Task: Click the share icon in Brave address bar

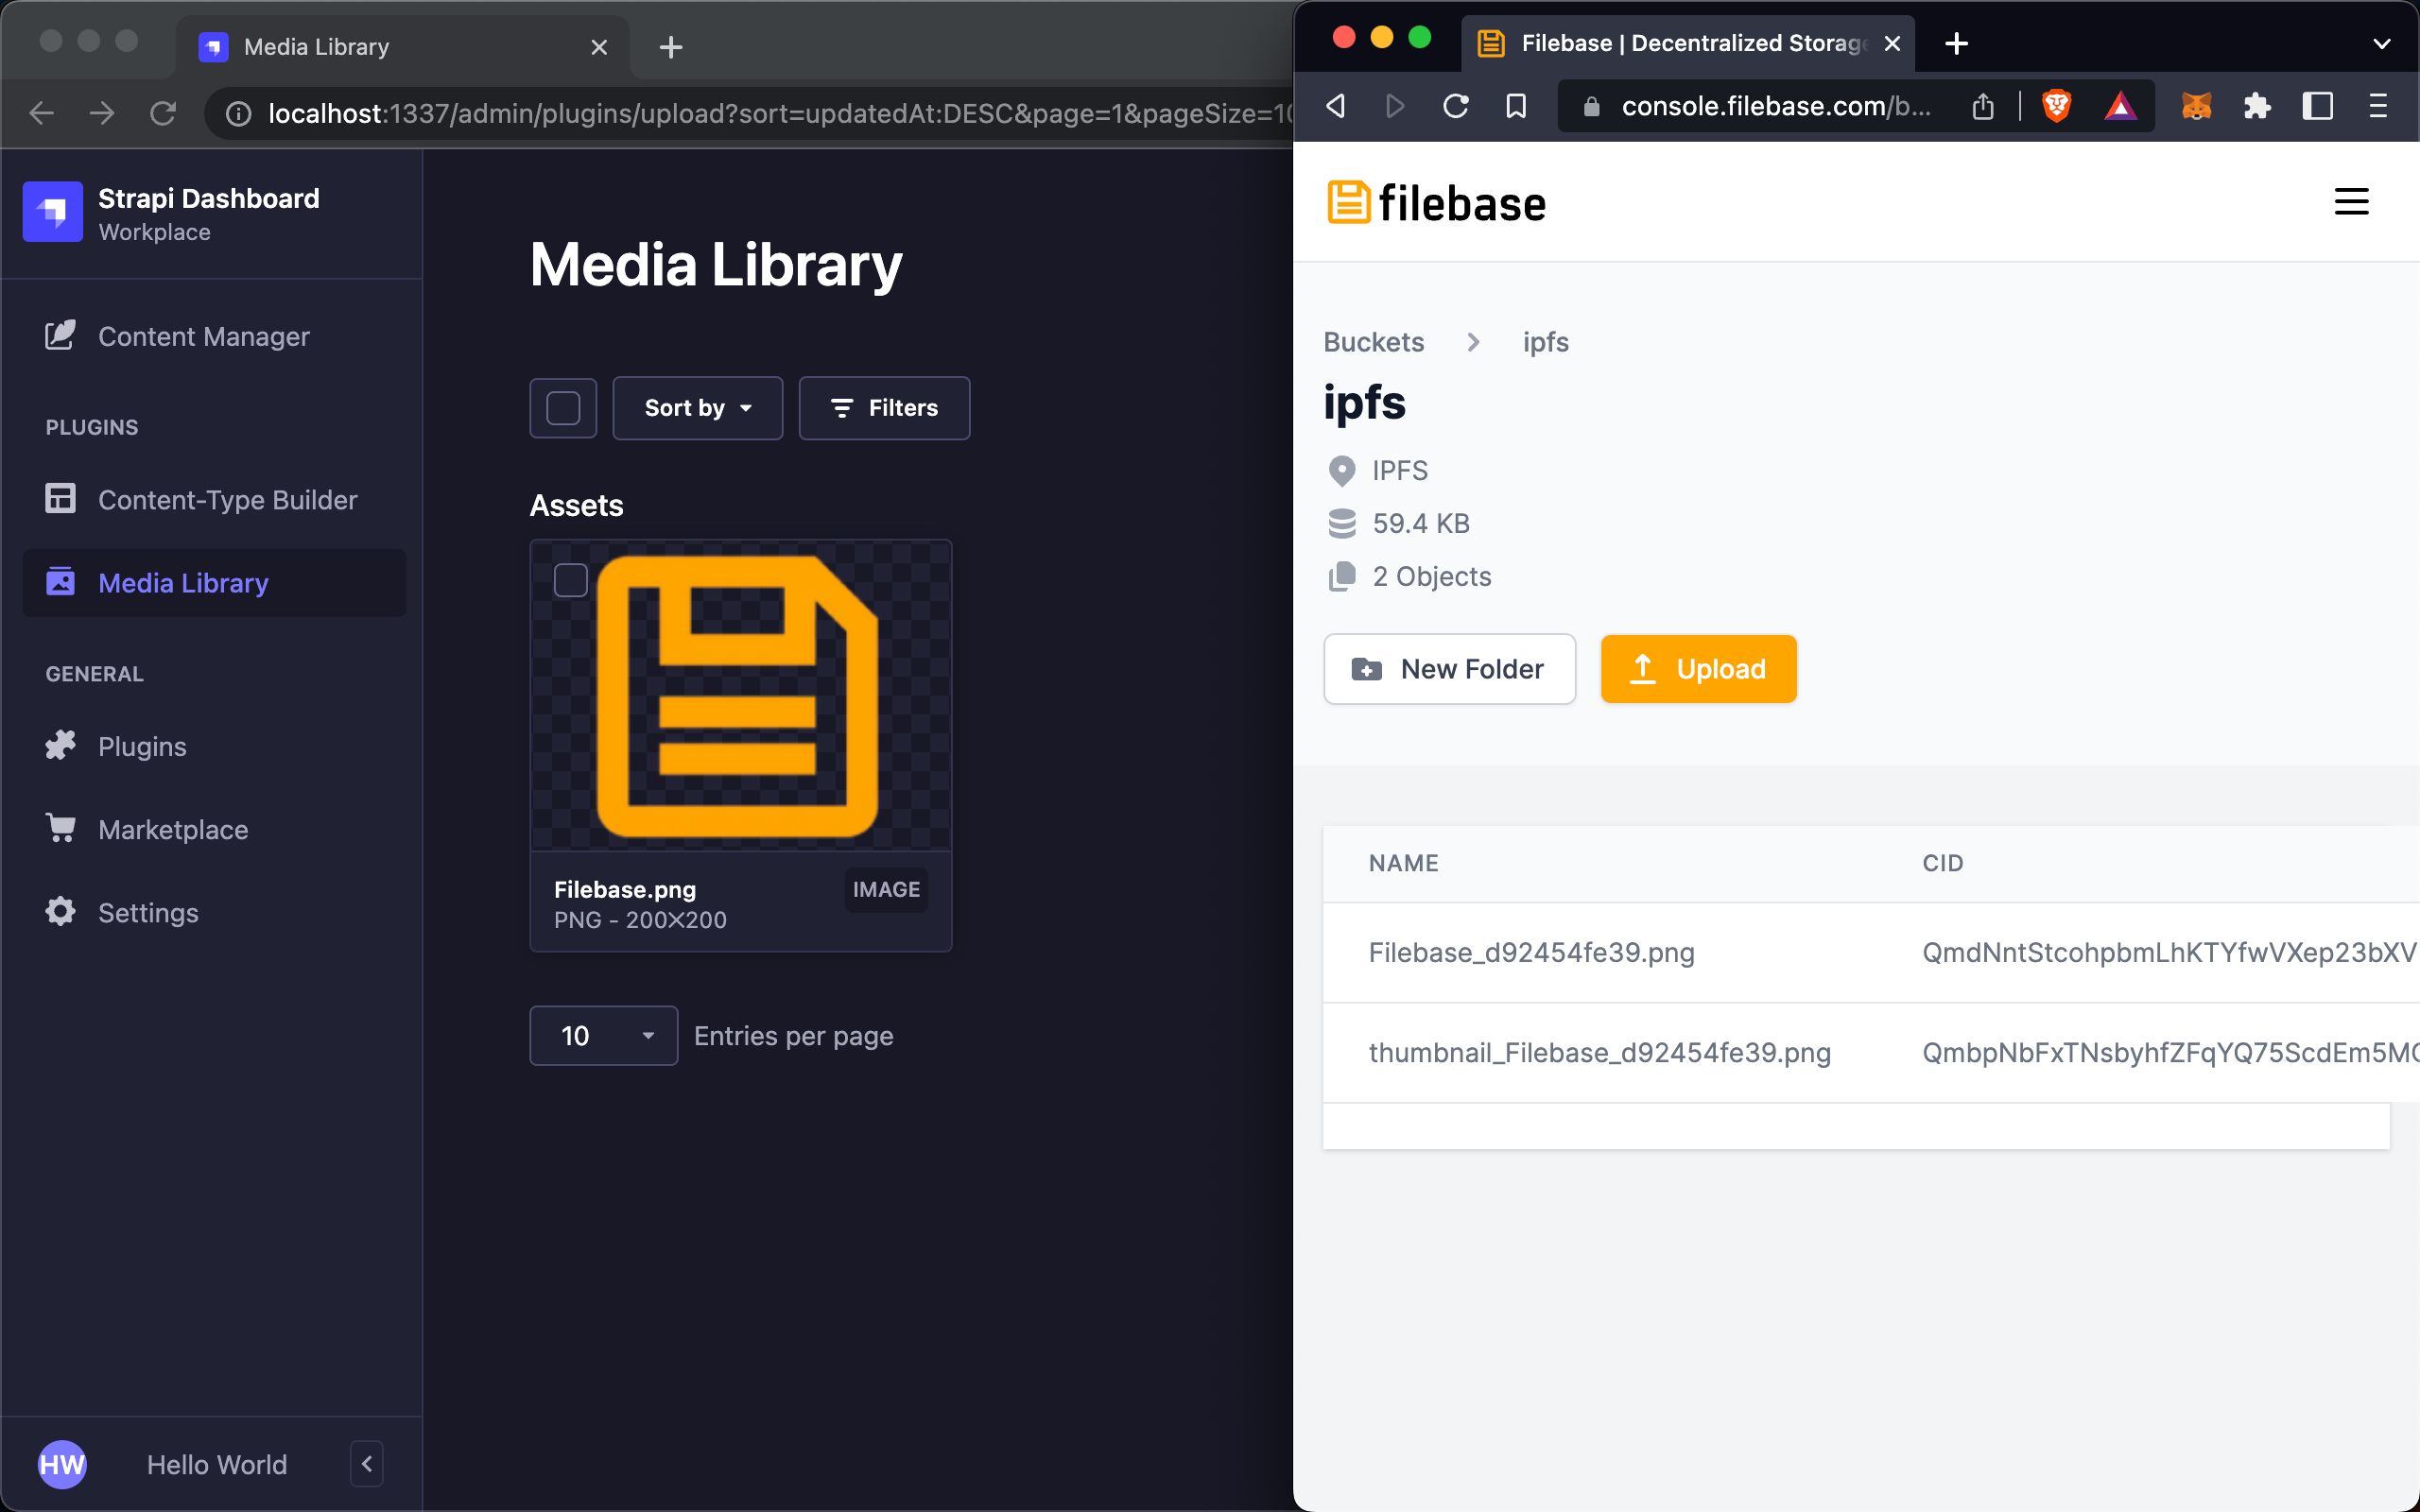Action: coord(1983,106)
